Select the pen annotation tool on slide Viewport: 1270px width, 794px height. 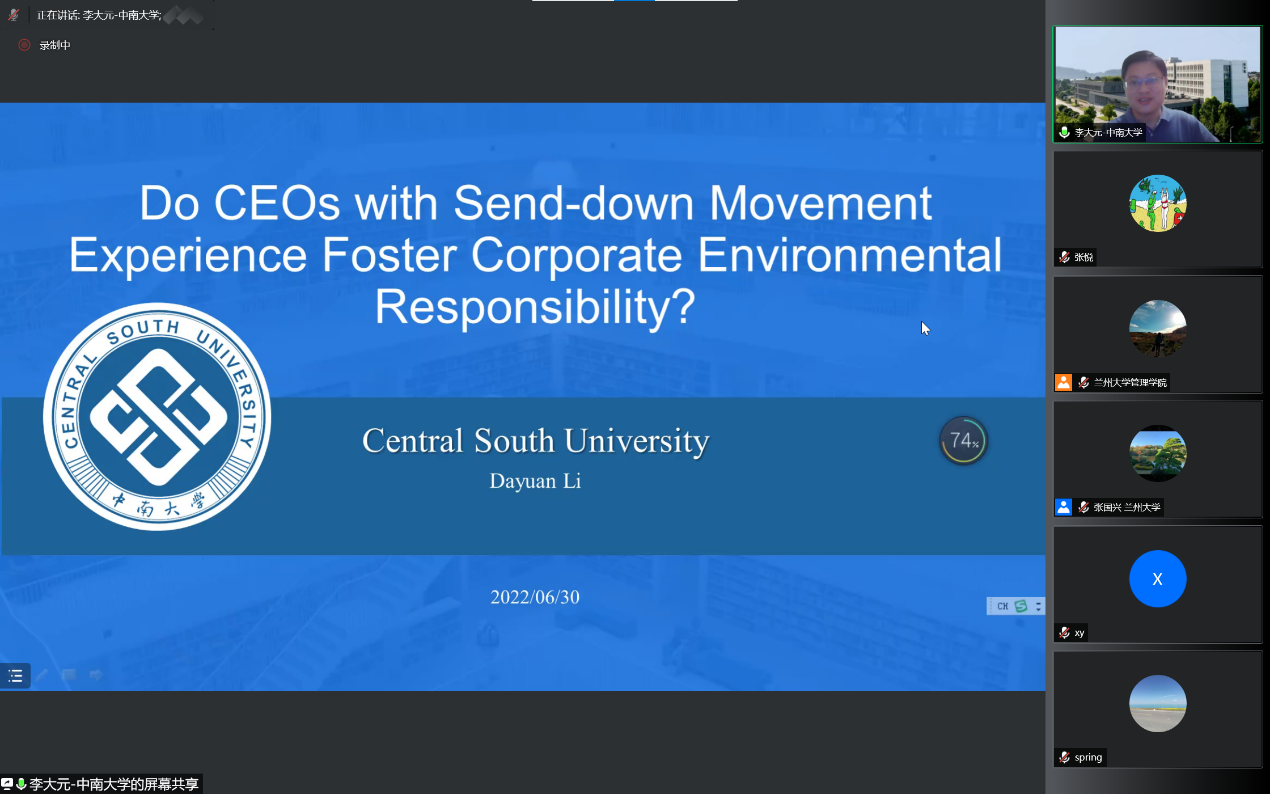[x=42, y=676]
